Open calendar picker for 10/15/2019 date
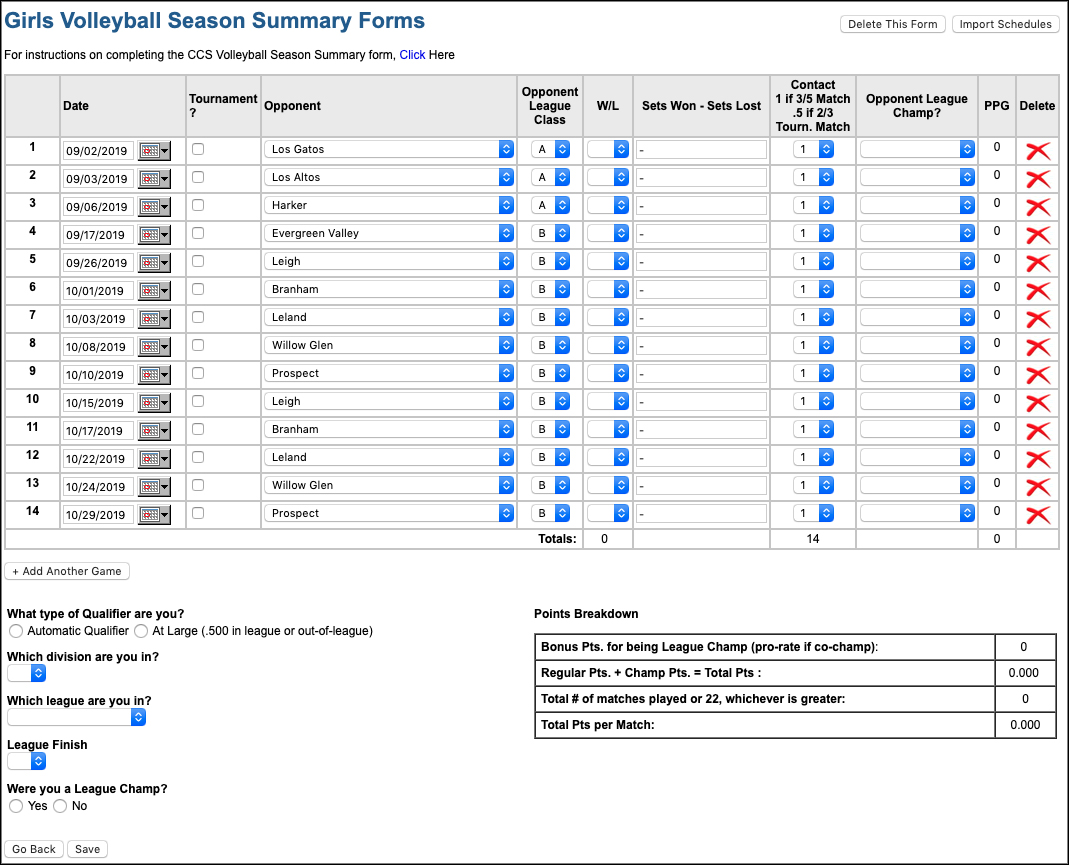The height and width of the screenshot is (865, 1069). 154,402
